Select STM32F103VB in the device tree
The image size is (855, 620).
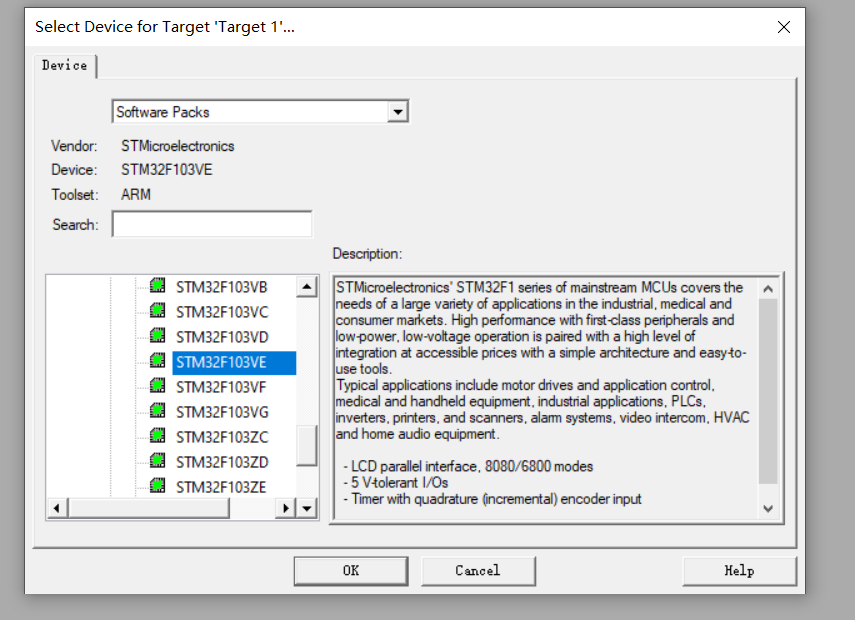tap(221, 287)
